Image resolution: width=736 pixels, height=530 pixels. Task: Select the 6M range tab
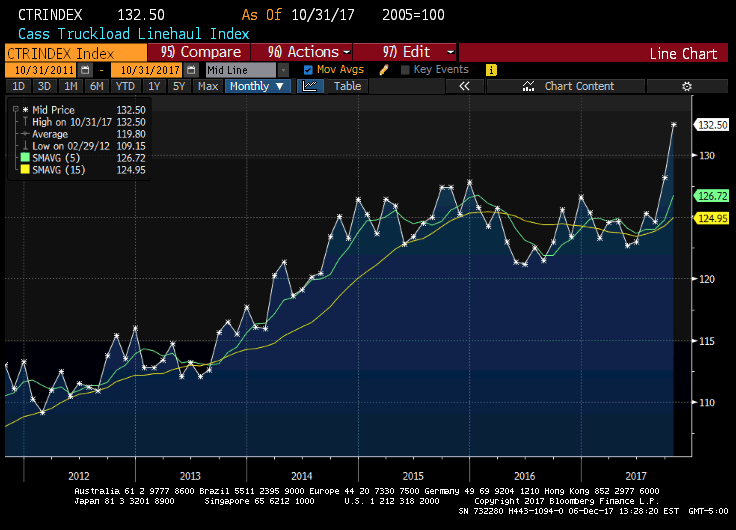click(x=97, y=86)
